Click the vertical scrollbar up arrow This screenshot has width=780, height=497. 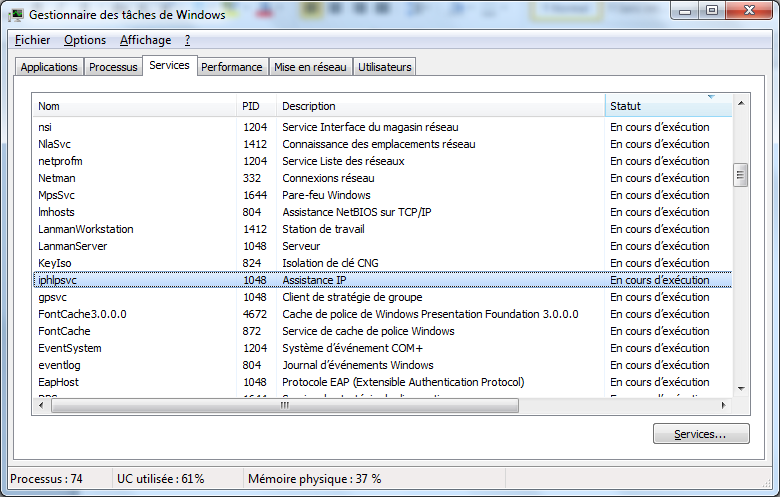pyautogui.click(x=741, y=103)
